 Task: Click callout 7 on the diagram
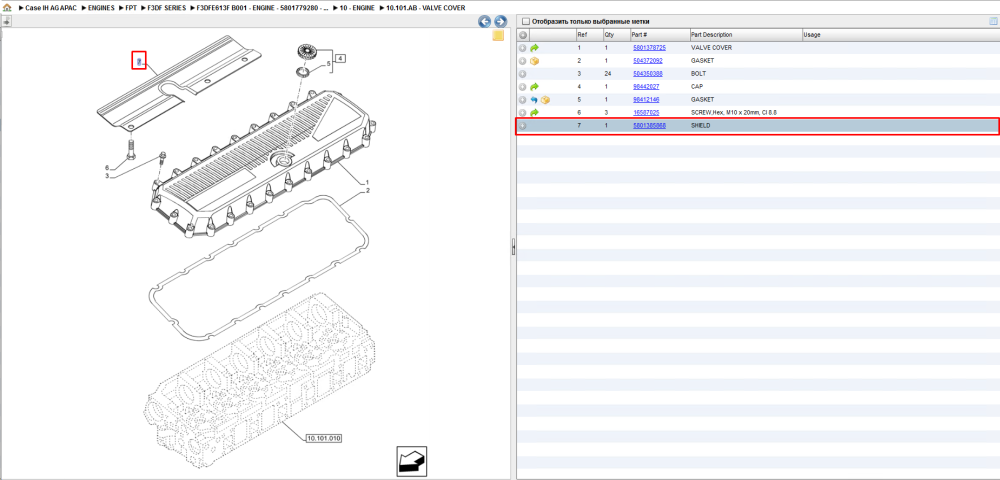139,61
